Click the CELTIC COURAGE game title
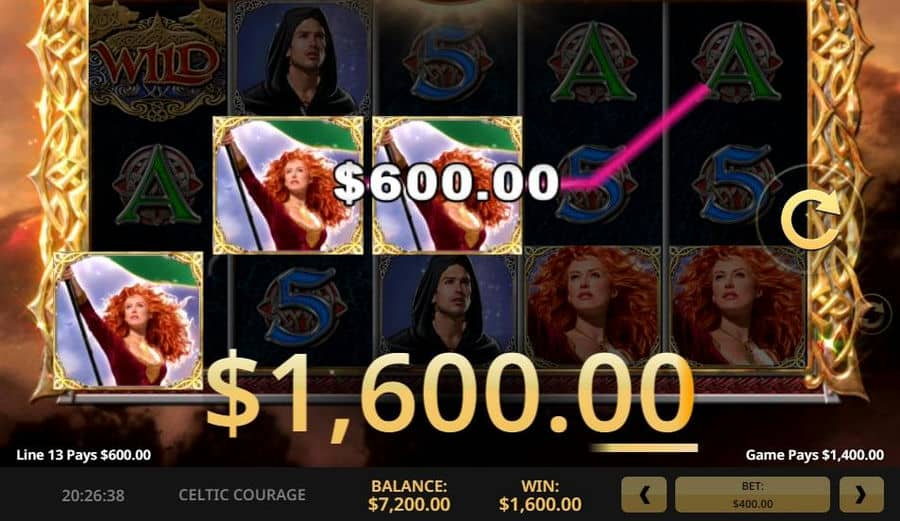 tap(242, 495)
